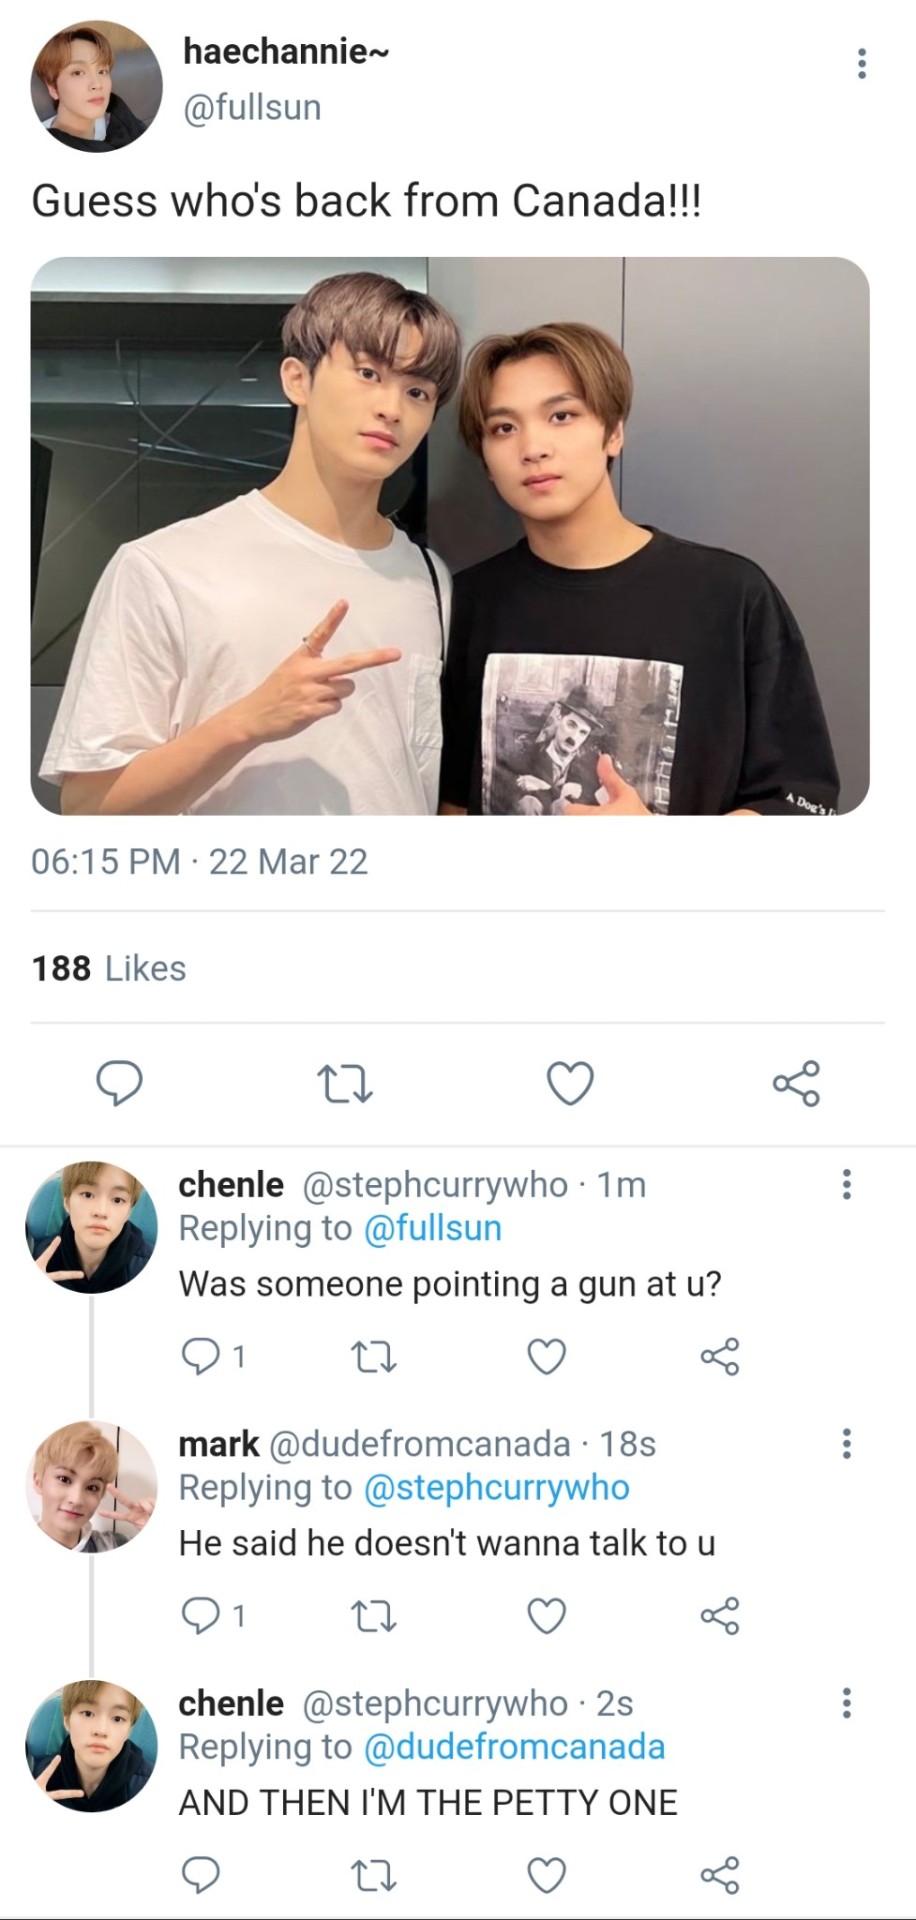Like chenle's 'pointing a gun' reply
916x1920 pixels.
(x=546, y=1356)
